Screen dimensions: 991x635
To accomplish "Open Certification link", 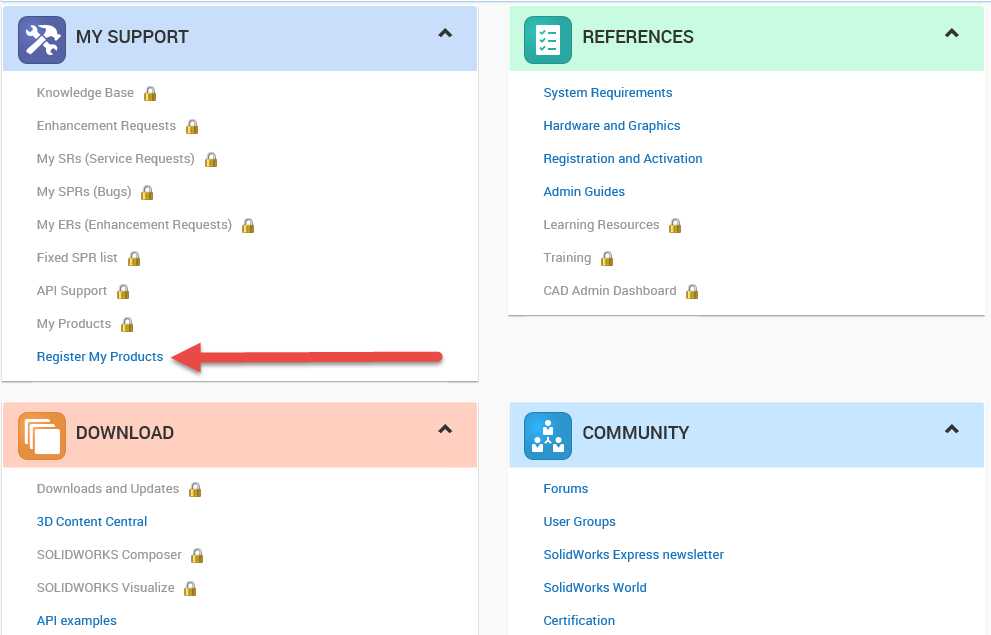I will click(x=579, y=620).
